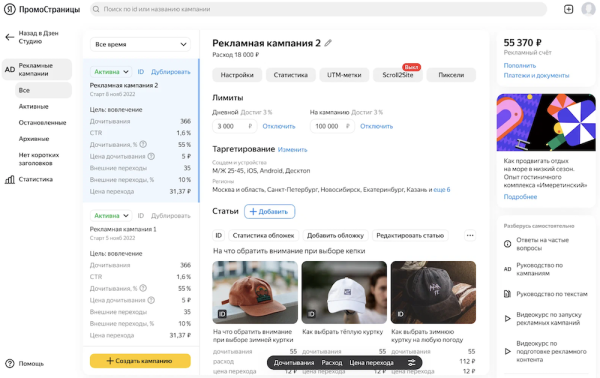Switch to the Пиксели tab
Image resolution: width=600 pixels, height=378 pixels.
tap(451, 75)
